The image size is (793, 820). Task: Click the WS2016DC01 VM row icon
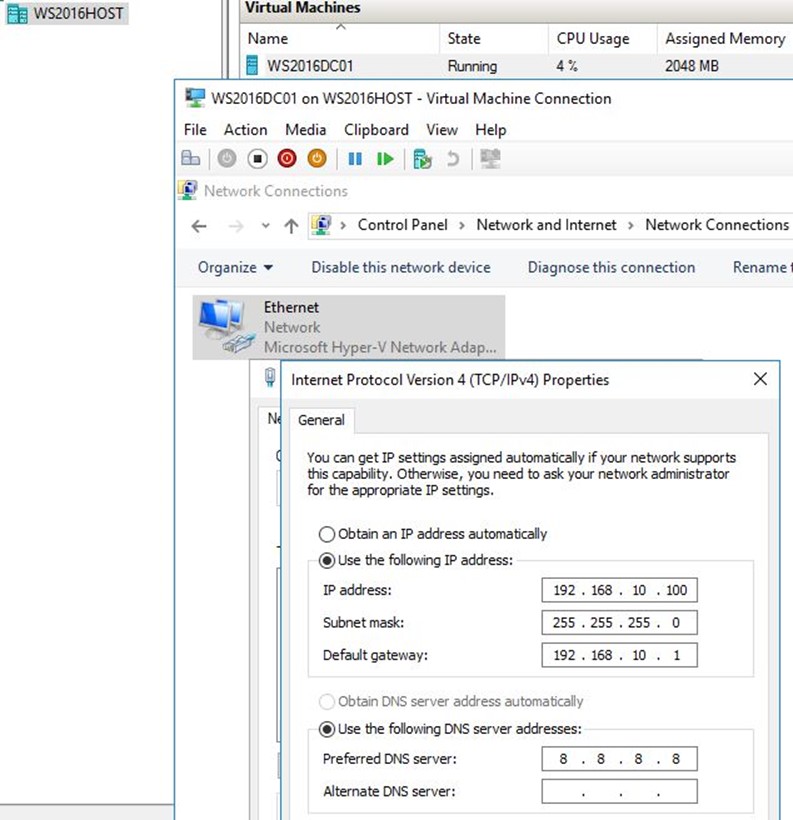coord(252,65)
